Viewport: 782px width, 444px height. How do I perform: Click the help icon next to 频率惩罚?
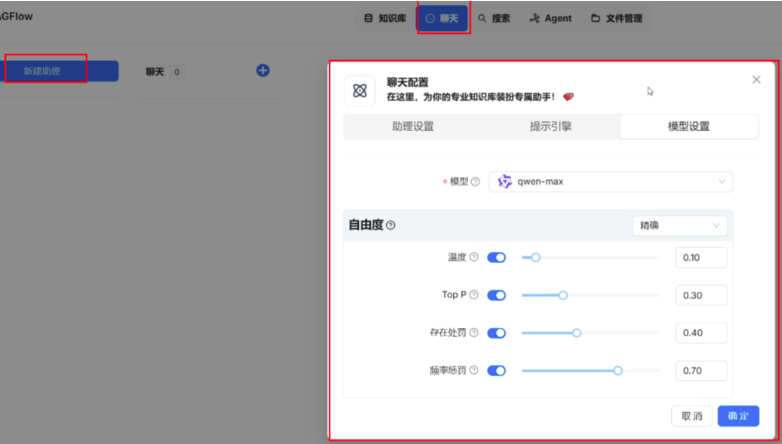coord(474,371)
